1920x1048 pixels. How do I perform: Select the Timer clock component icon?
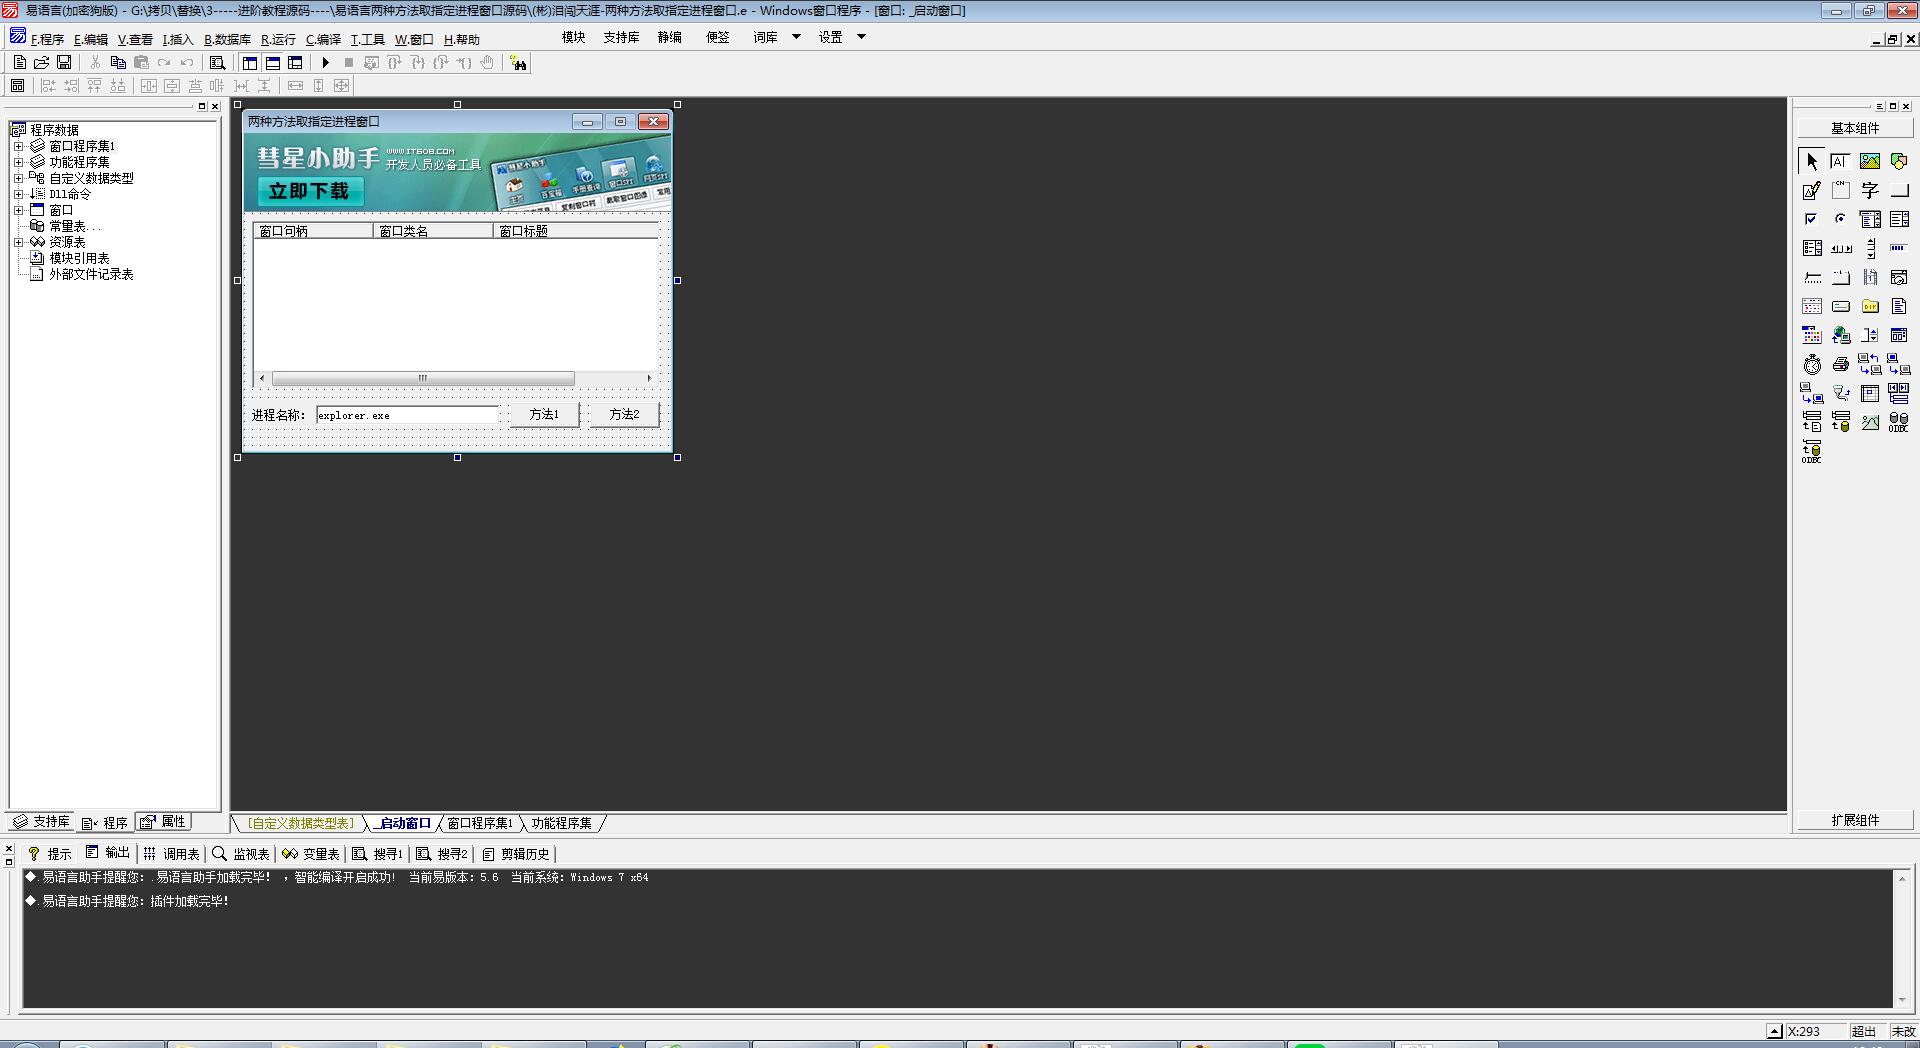coord(1812,364)
